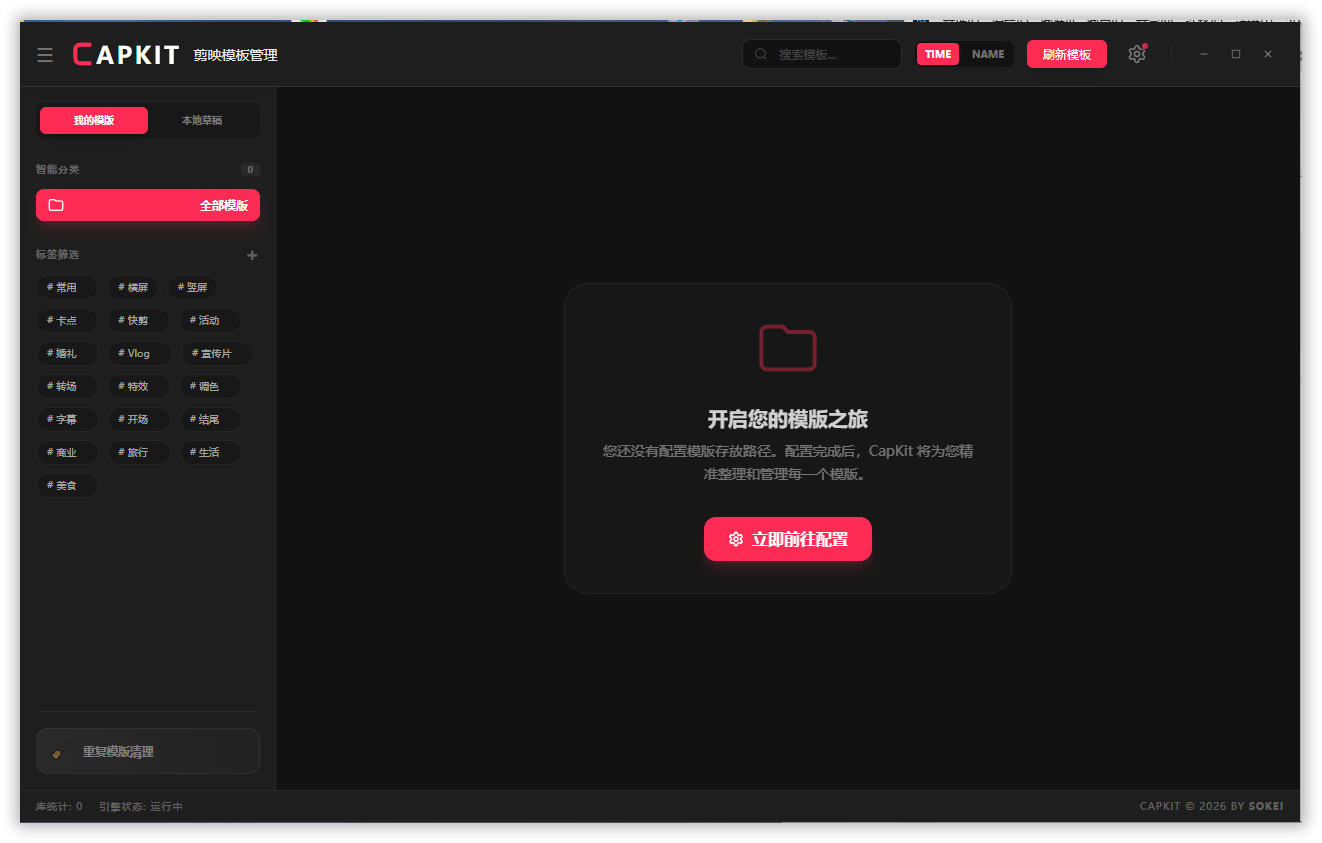Switch to the 我的模版 tab

[94, 120]
